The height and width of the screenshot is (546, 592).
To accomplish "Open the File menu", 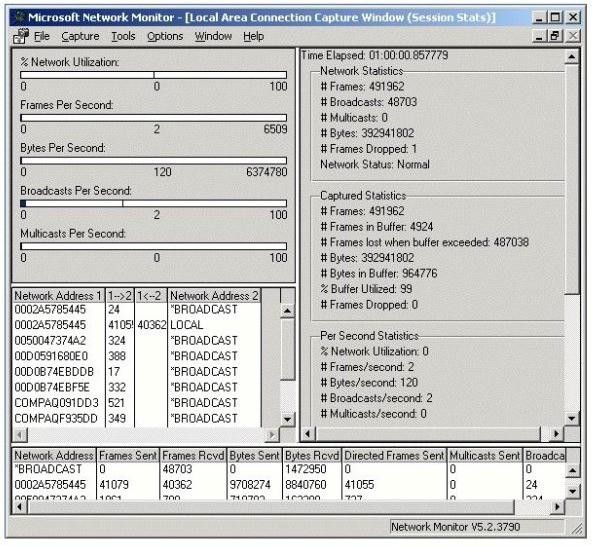I will tap(42, 36).
